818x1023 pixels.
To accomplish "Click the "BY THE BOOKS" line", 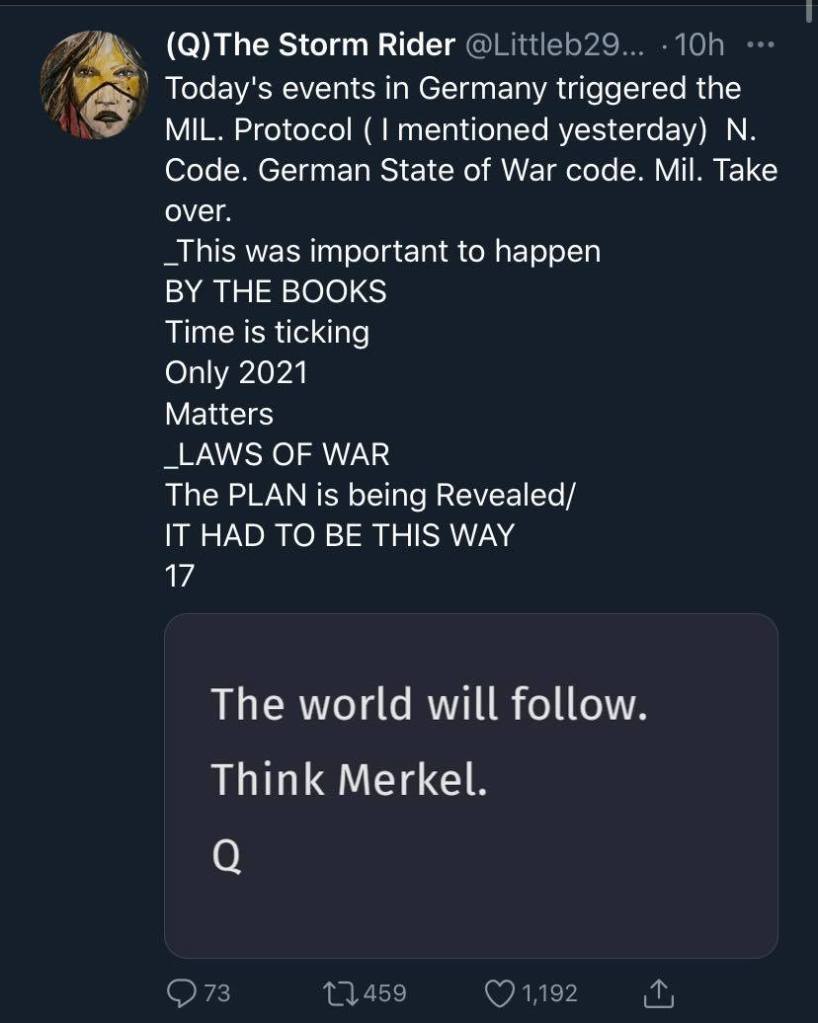I will [275, 292].
